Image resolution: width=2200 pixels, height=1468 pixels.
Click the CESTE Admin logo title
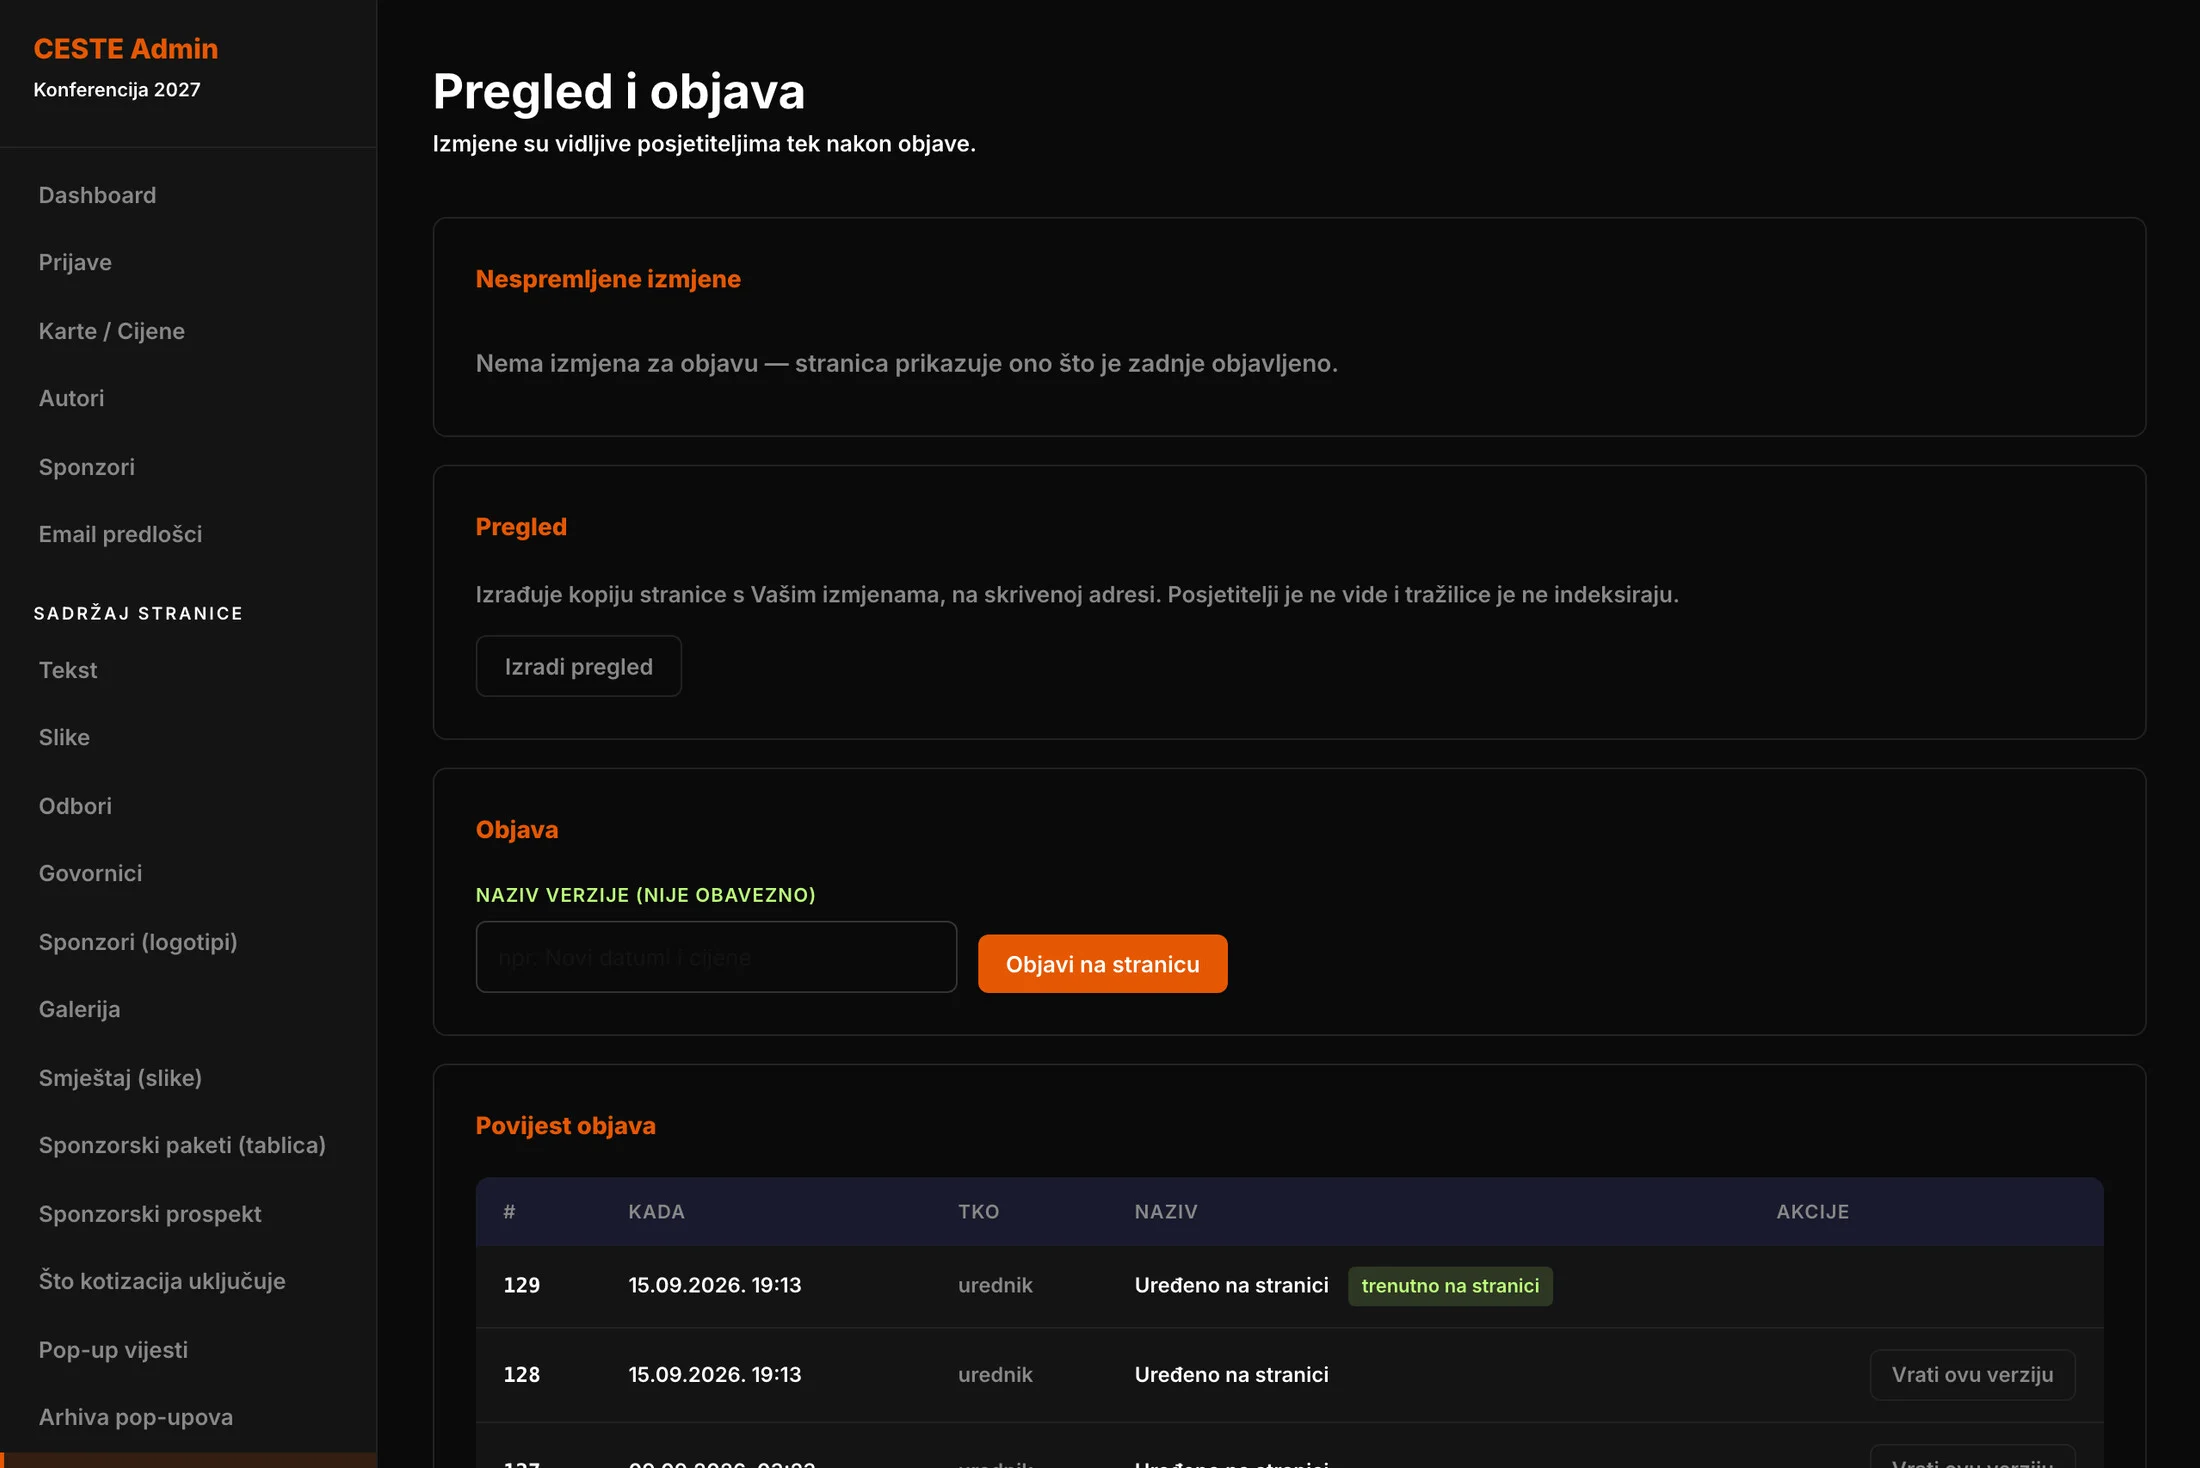[126, 48]
